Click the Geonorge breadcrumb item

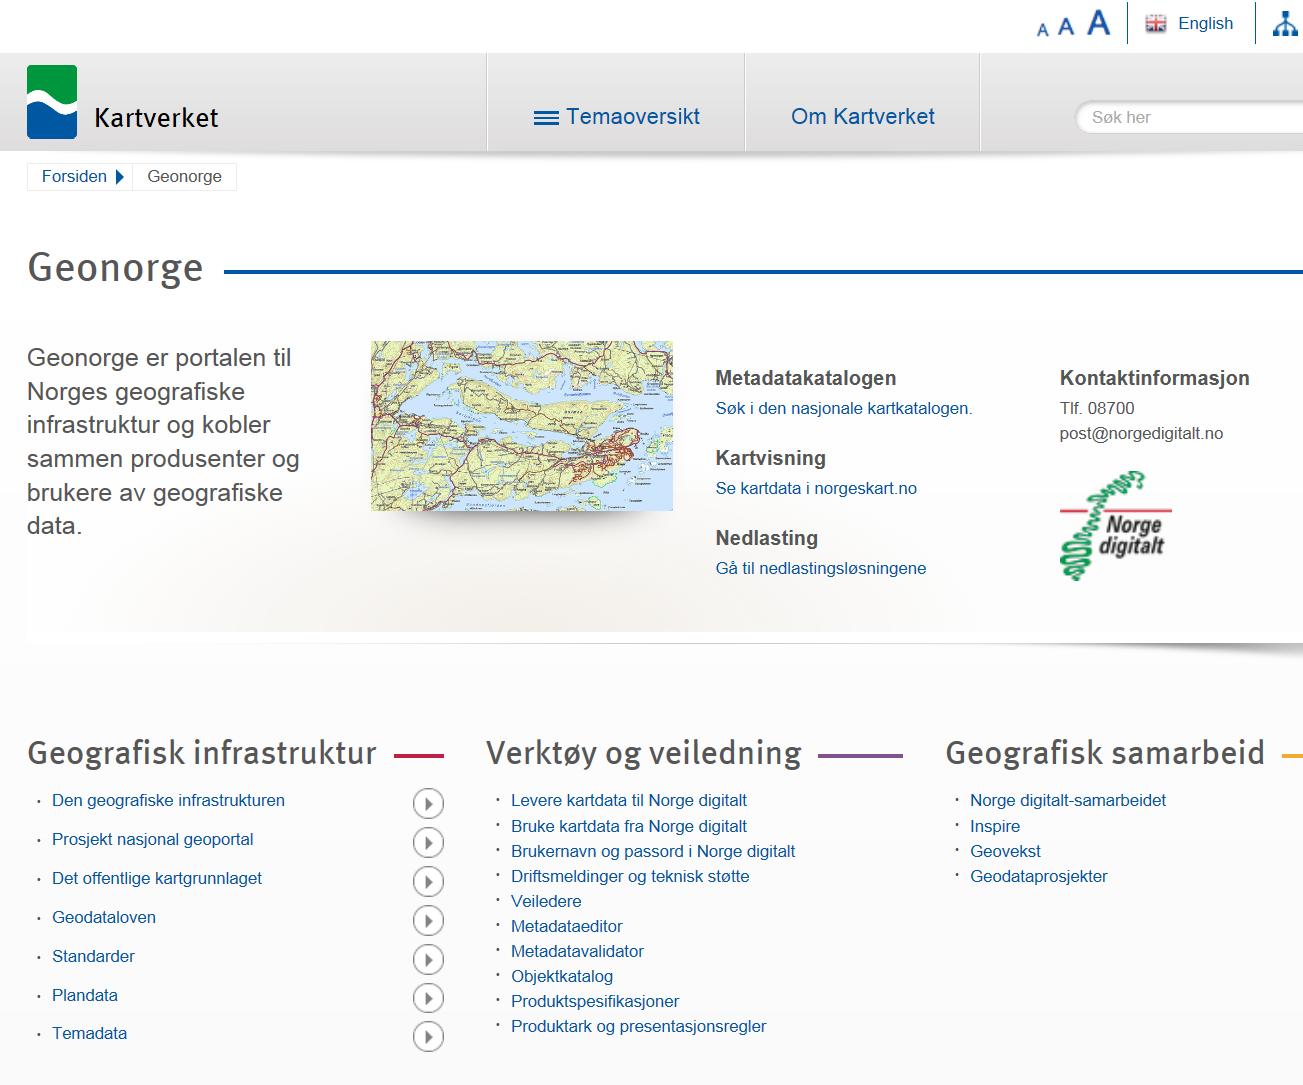[x=185, y=176]
